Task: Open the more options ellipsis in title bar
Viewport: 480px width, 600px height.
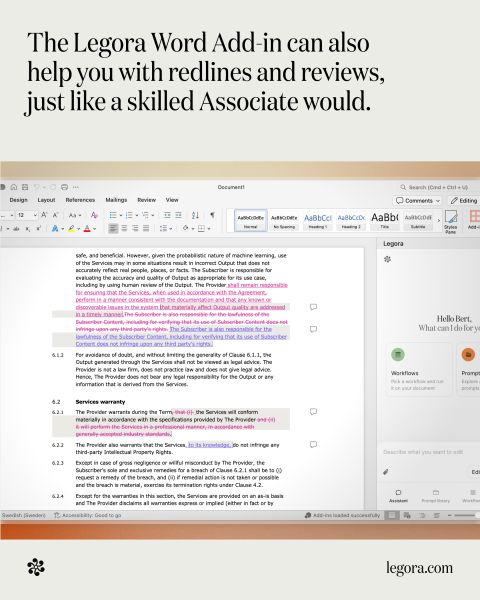Action: (x=76, y=187)
